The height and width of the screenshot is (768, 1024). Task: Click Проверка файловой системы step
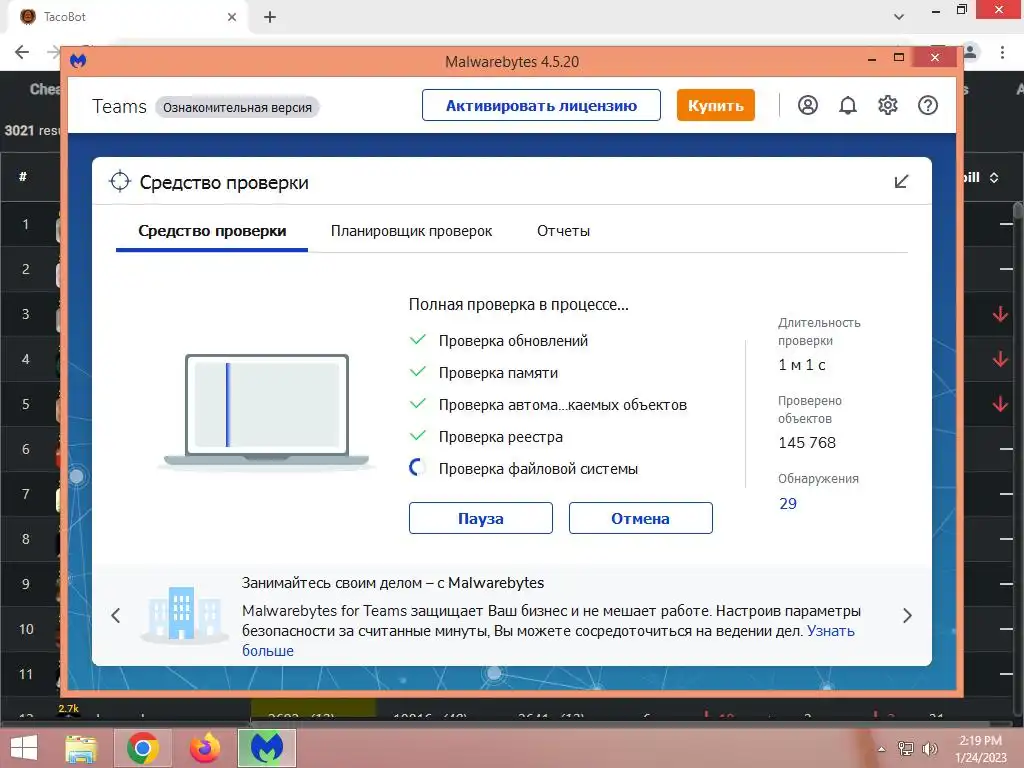click(x=538, y=469)
